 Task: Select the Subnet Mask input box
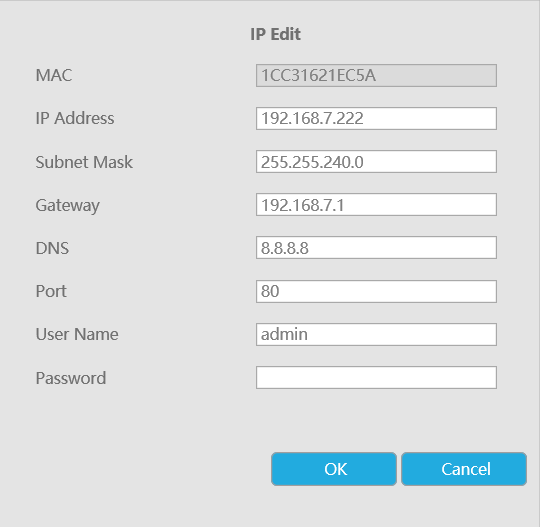click(x=376, y=162)
